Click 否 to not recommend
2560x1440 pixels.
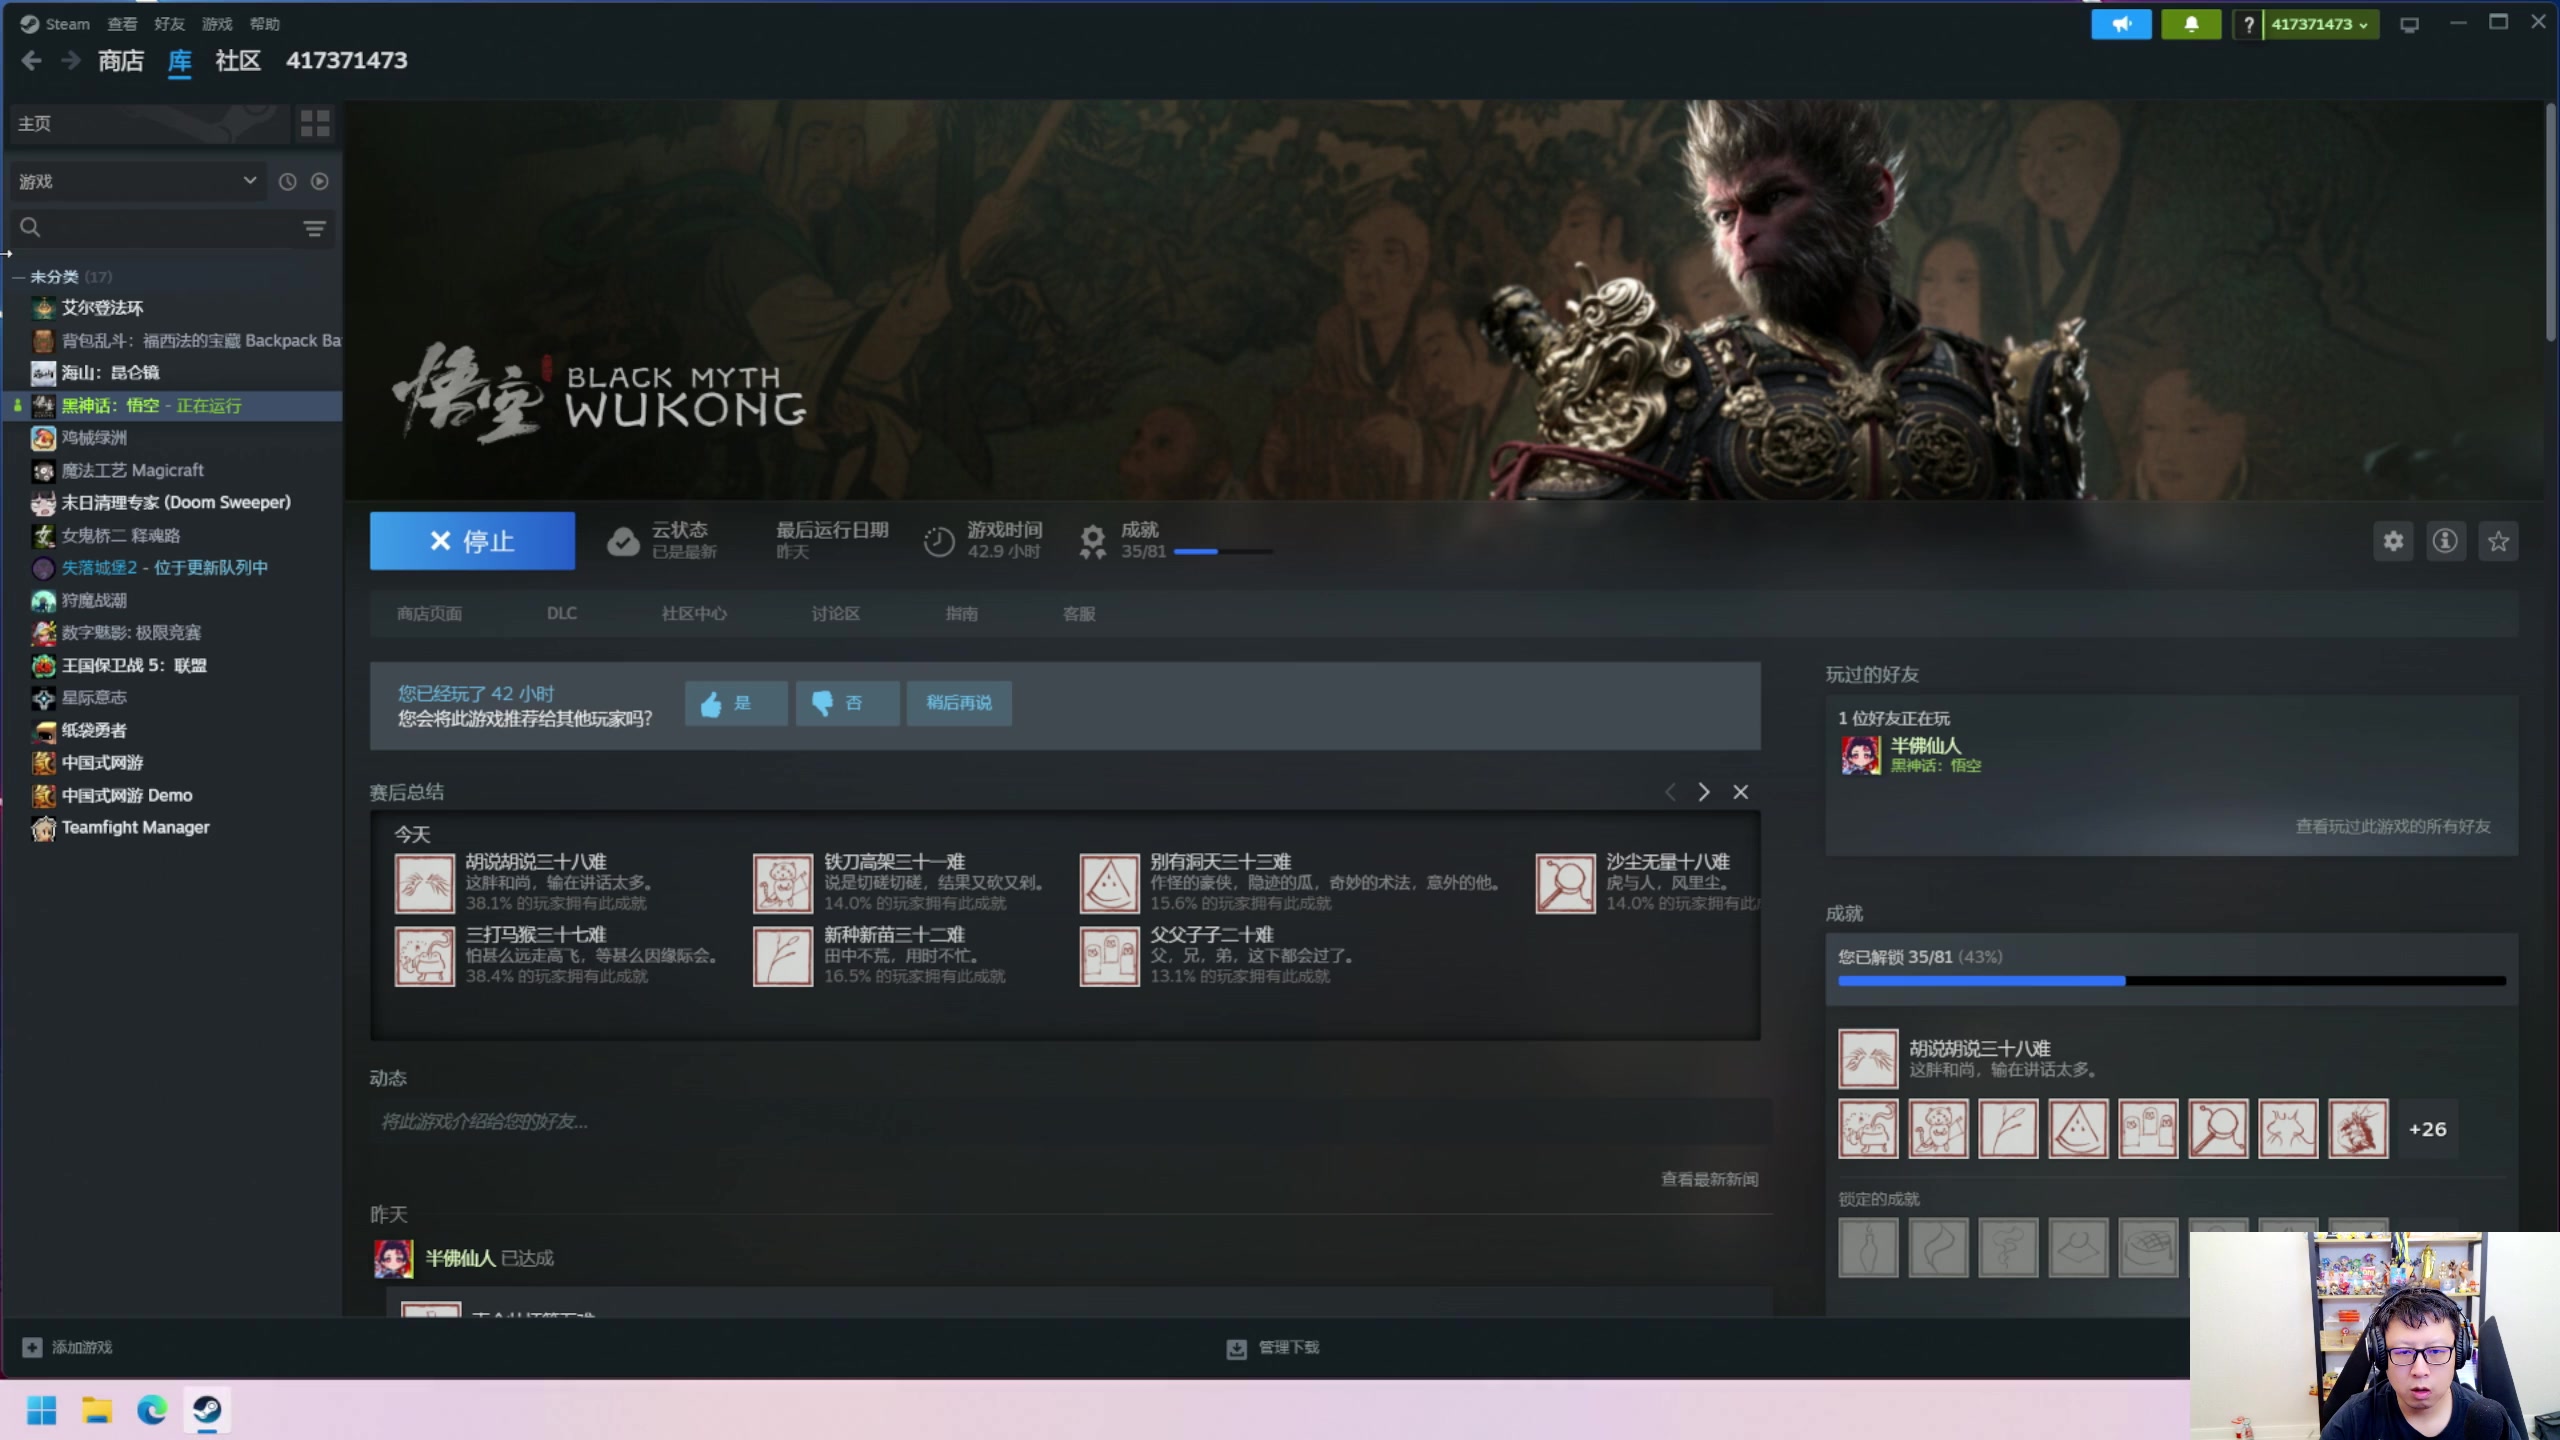tap(847, 703)
